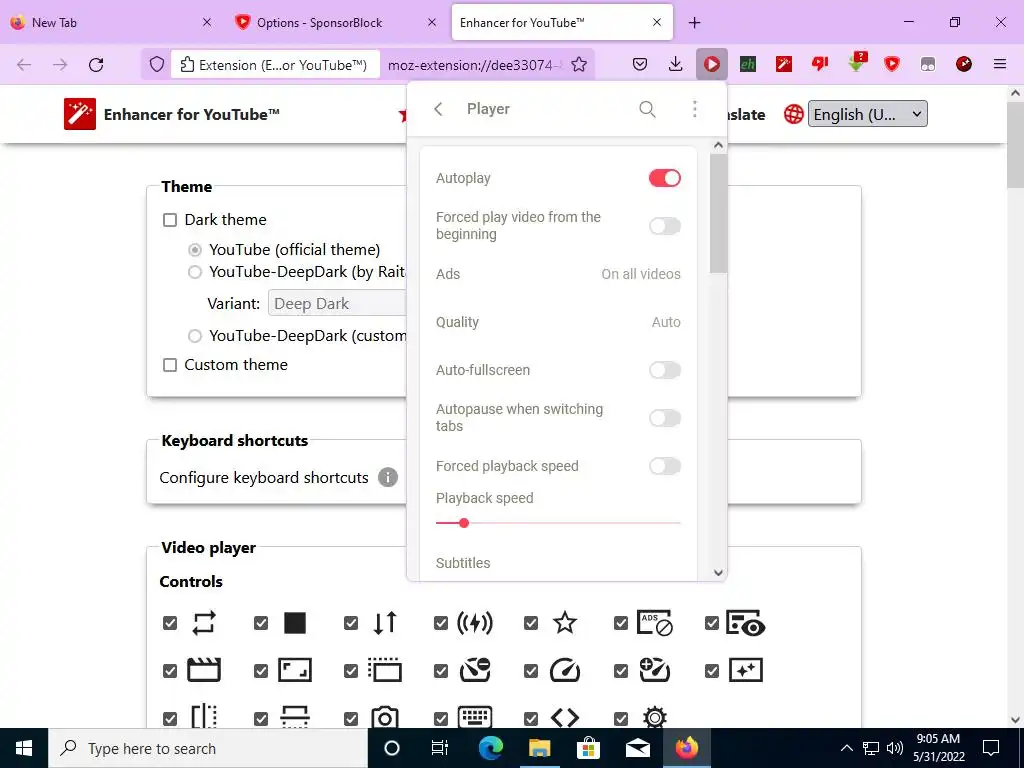Click the Player popup scroll down arrow
Viewport: 1024px width, 768px height.
pyautogui.click(x=718, y=573)
